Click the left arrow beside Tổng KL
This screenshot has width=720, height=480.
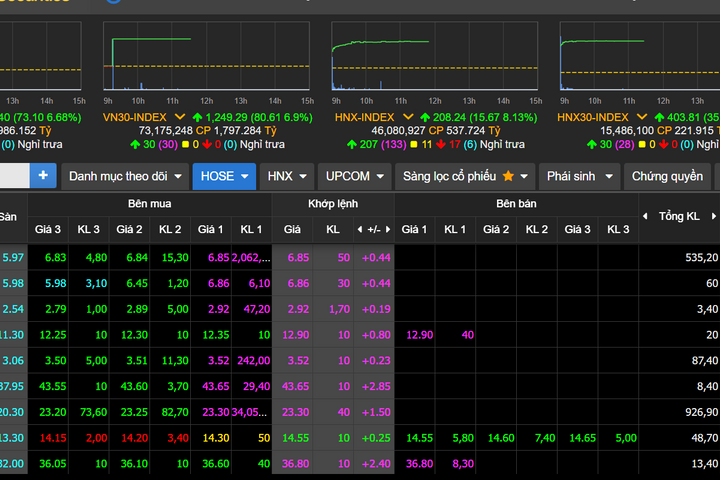645,216
